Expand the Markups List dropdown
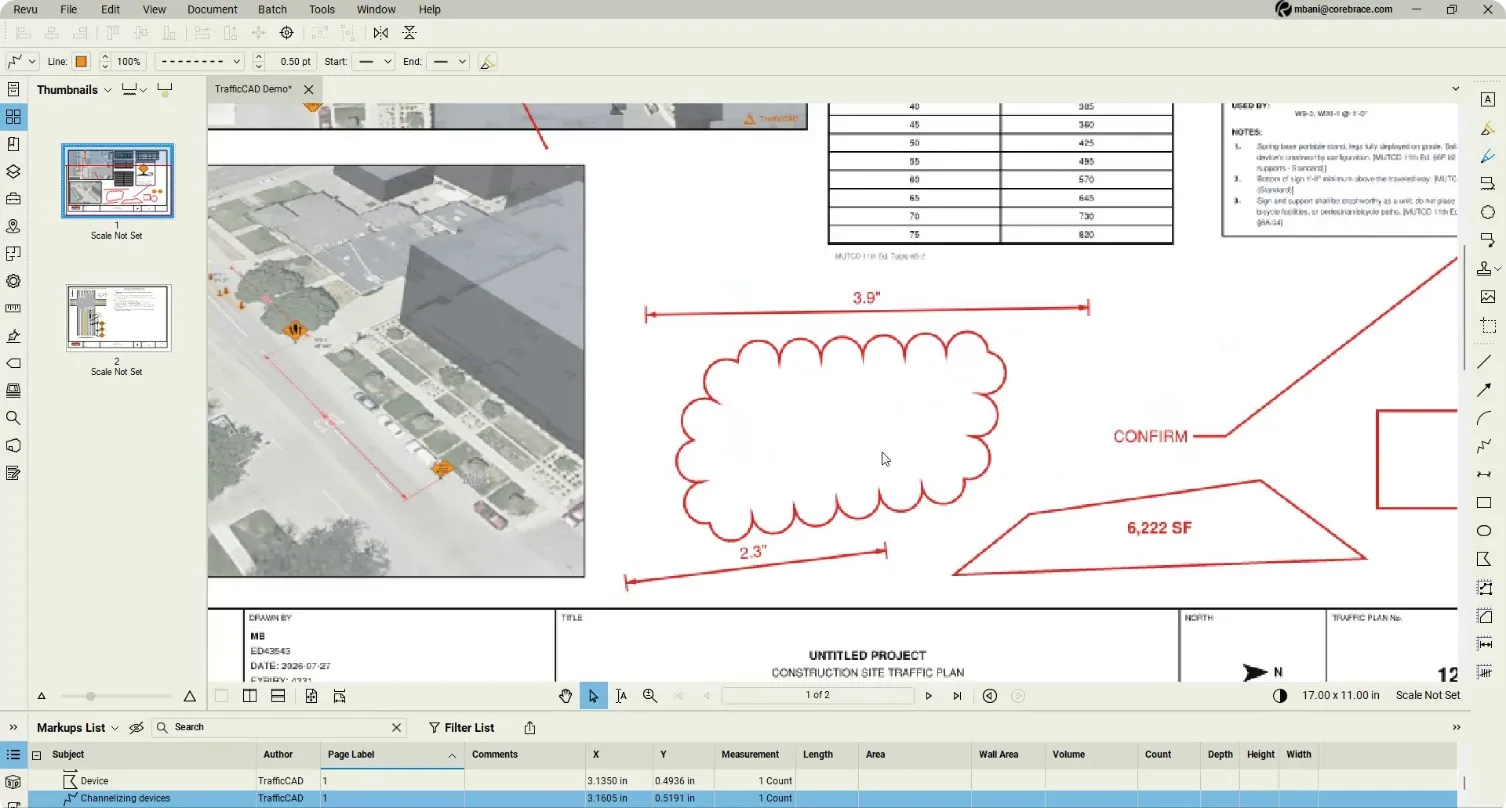This screenshot has height=808, width=1506. click(114, 728)
